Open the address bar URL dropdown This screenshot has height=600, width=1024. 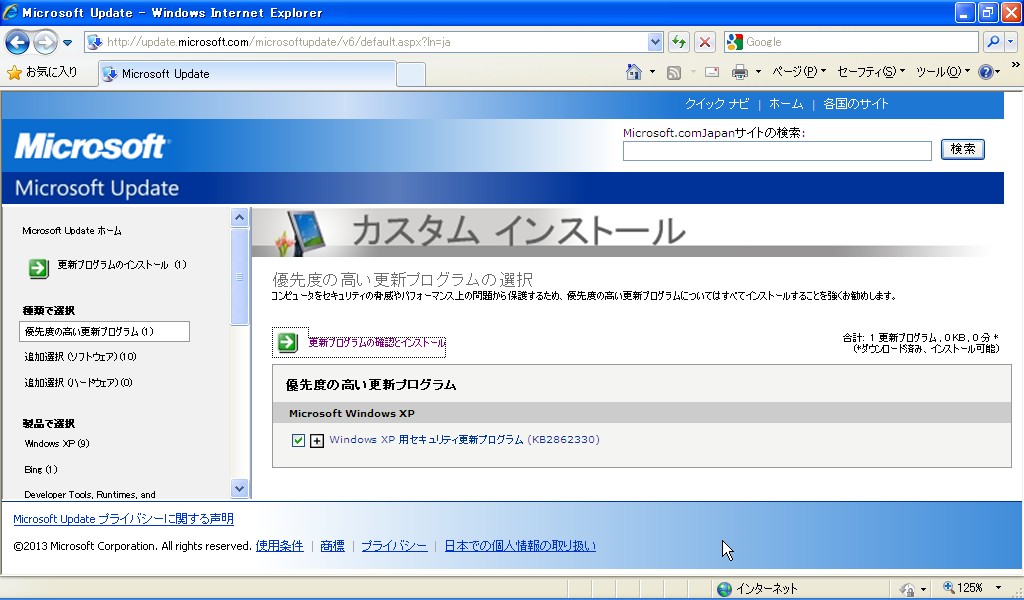pyautogui.click(x=656, y=42)
